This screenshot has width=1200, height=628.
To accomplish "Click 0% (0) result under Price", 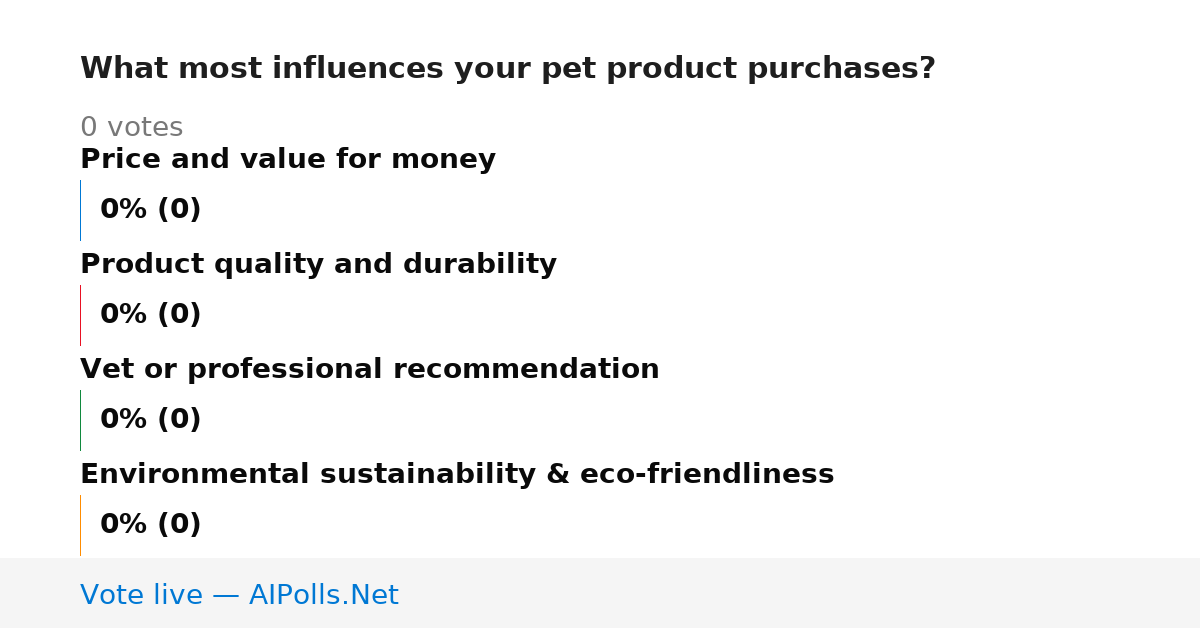I will click(151, 210).
